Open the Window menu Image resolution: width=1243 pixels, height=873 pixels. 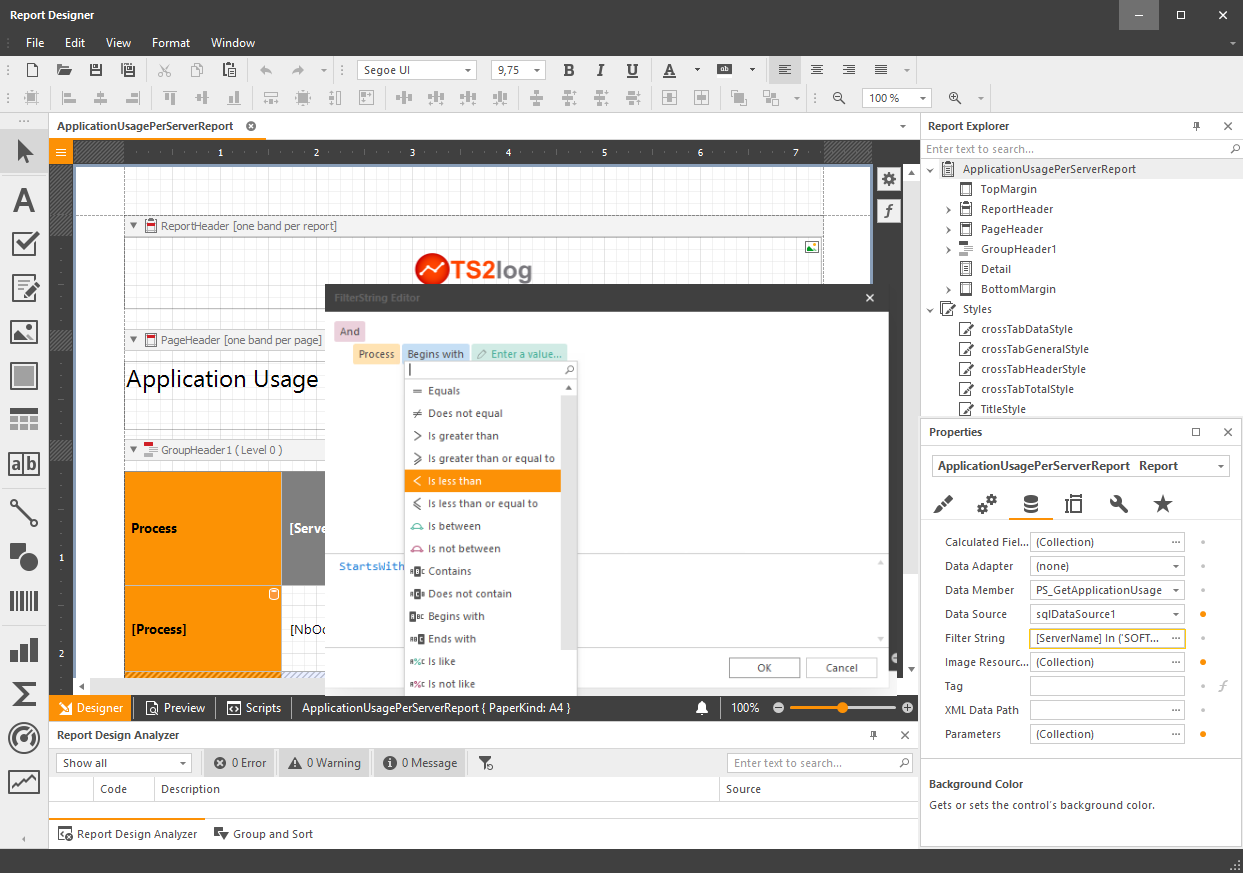pos(233,43)
